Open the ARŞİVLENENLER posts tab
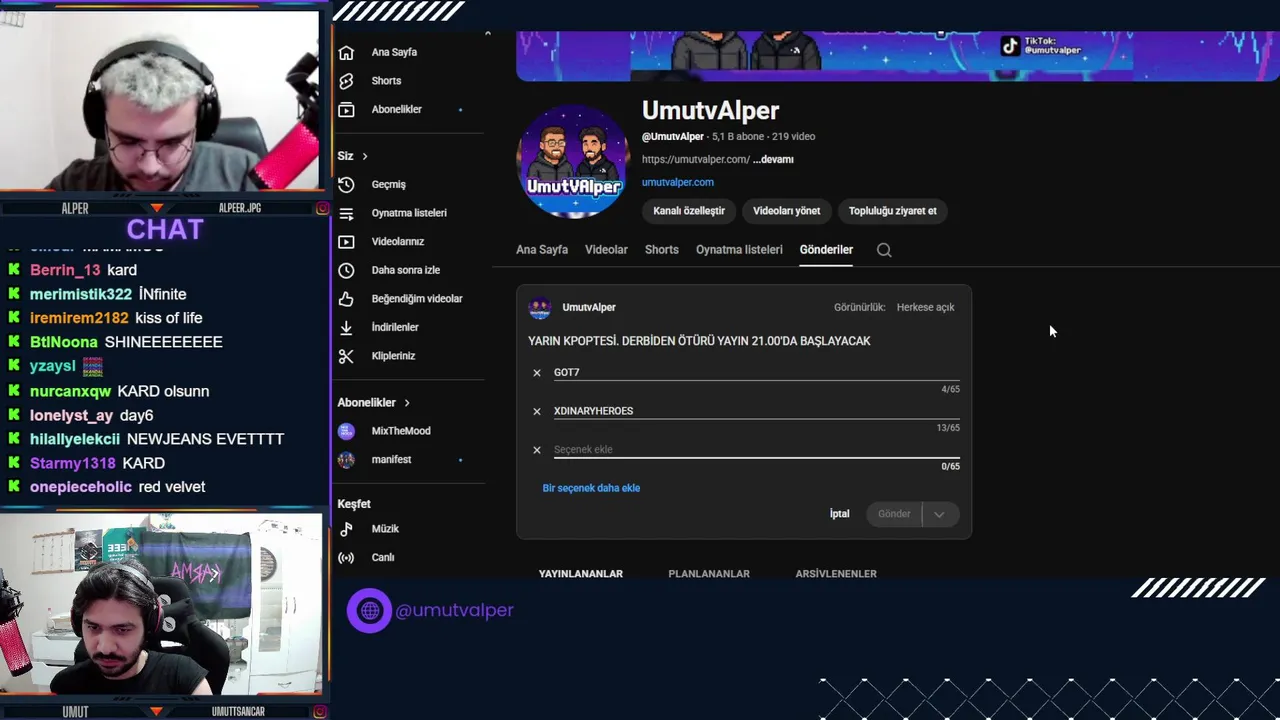1280x720 pixels. (836, 574)
